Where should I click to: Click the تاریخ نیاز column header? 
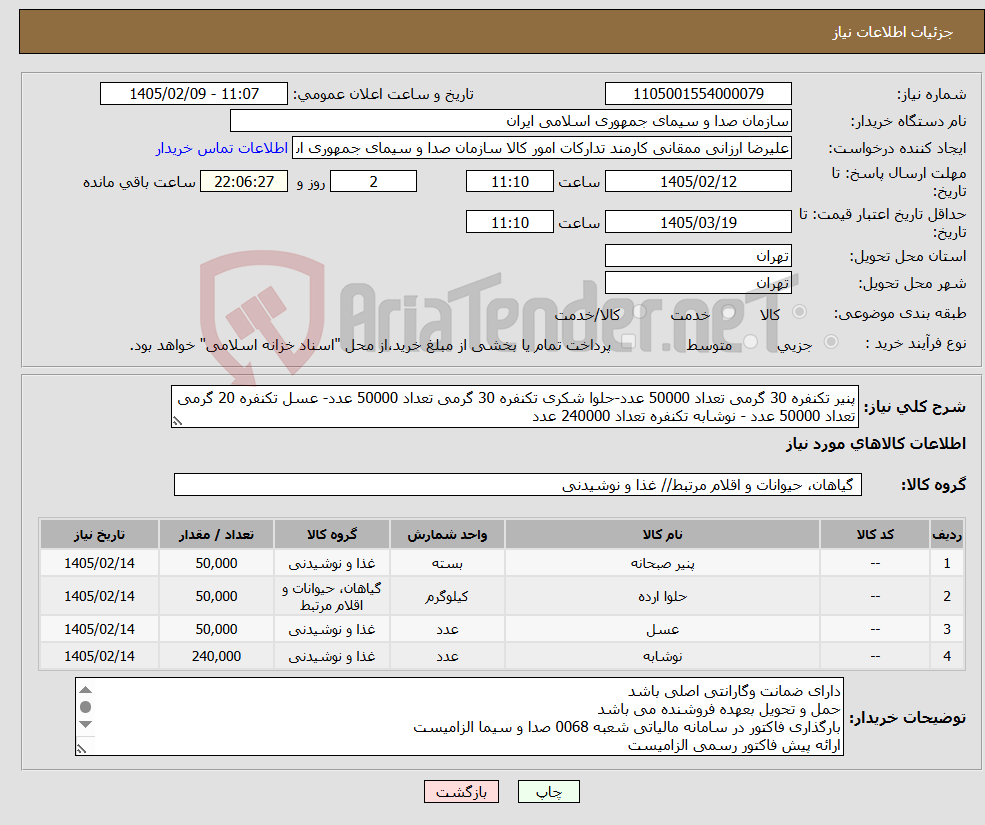pos(99,534)
